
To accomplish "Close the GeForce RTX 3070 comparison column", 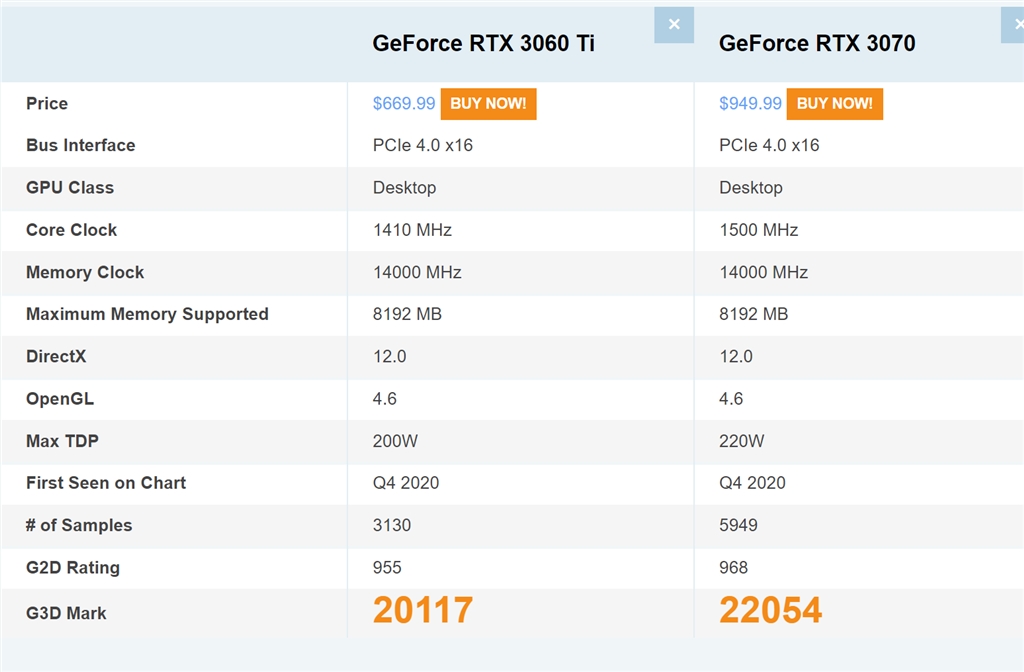I will click(1014, 24).
